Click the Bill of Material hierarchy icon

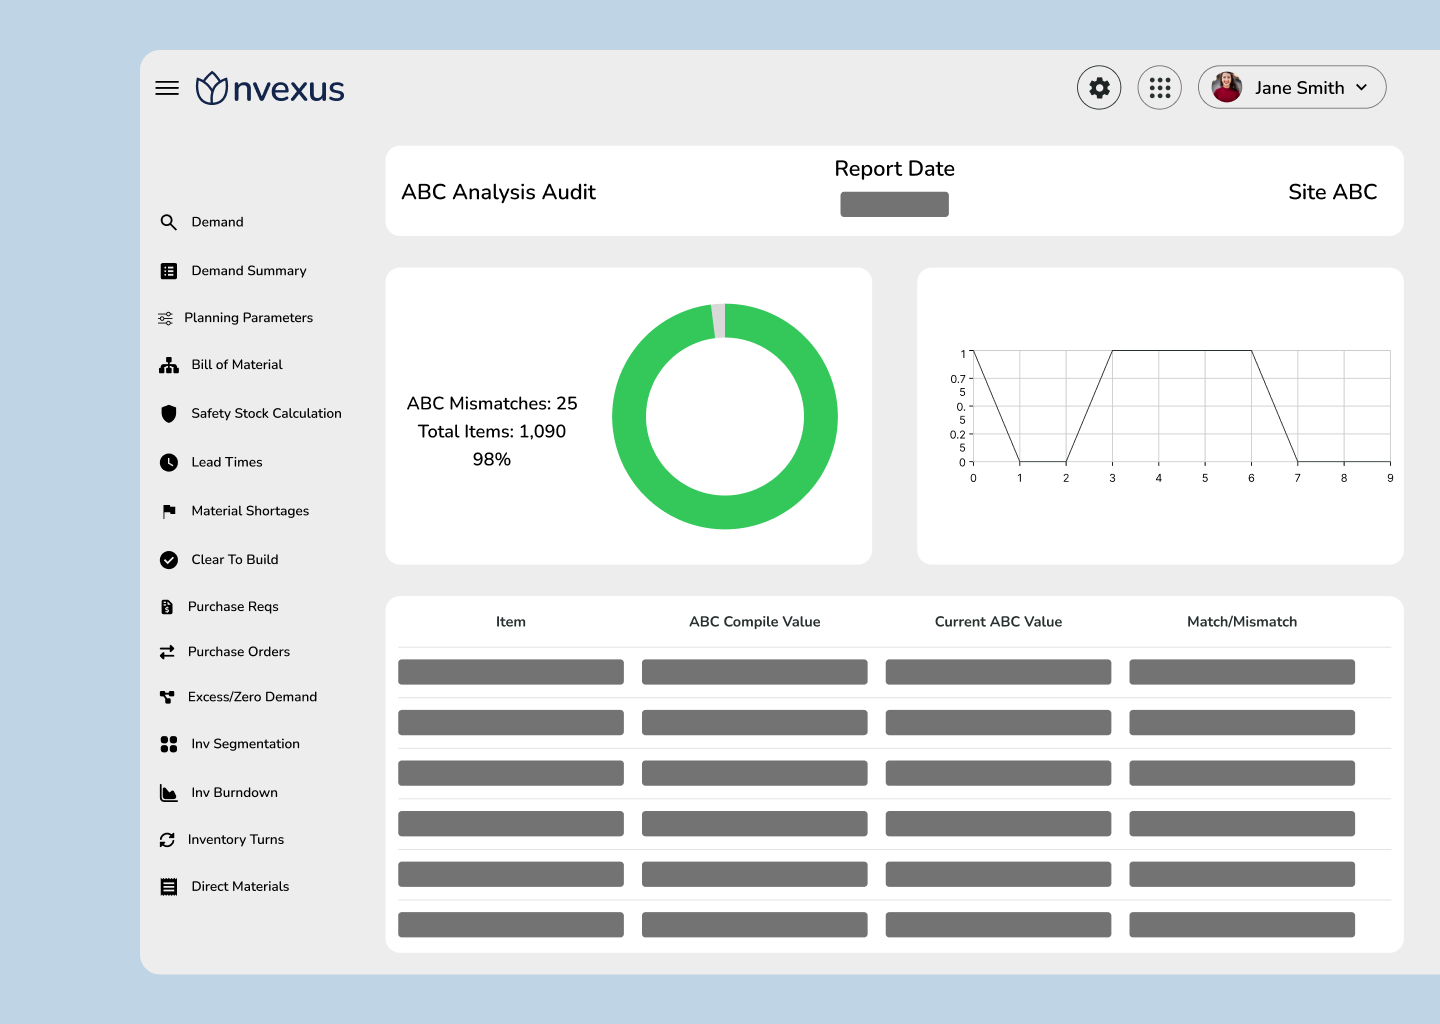(x=169, y=365)
